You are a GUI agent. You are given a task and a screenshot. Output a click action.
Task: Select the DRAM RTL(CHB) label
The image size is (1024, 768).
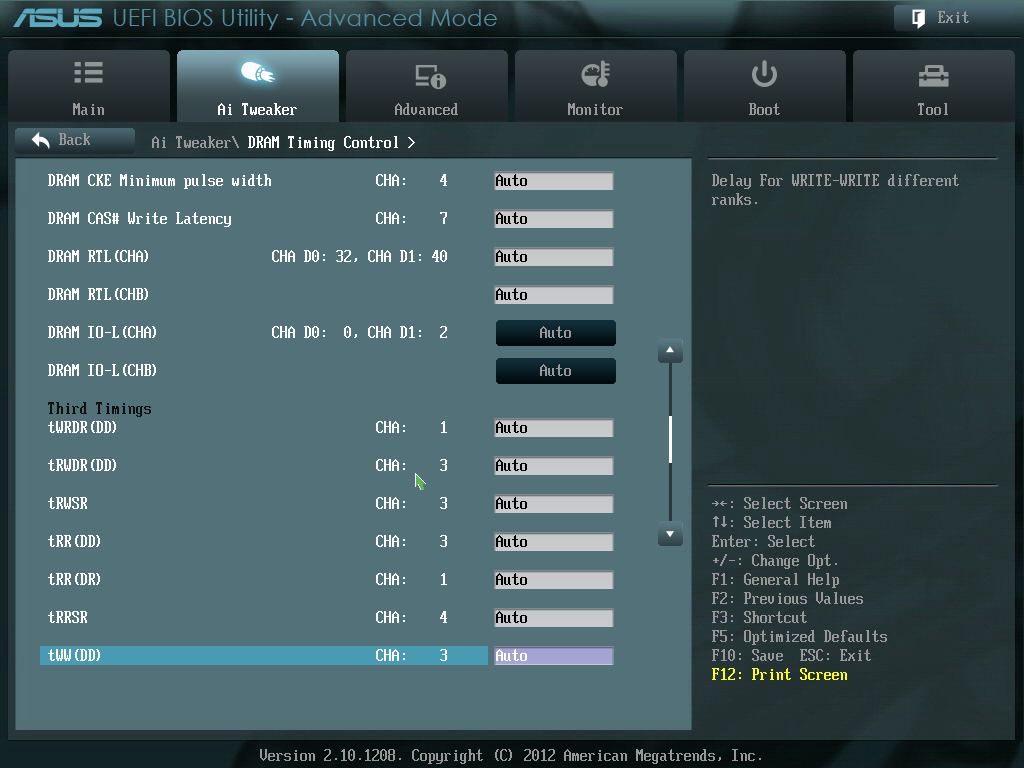(98, 295)
